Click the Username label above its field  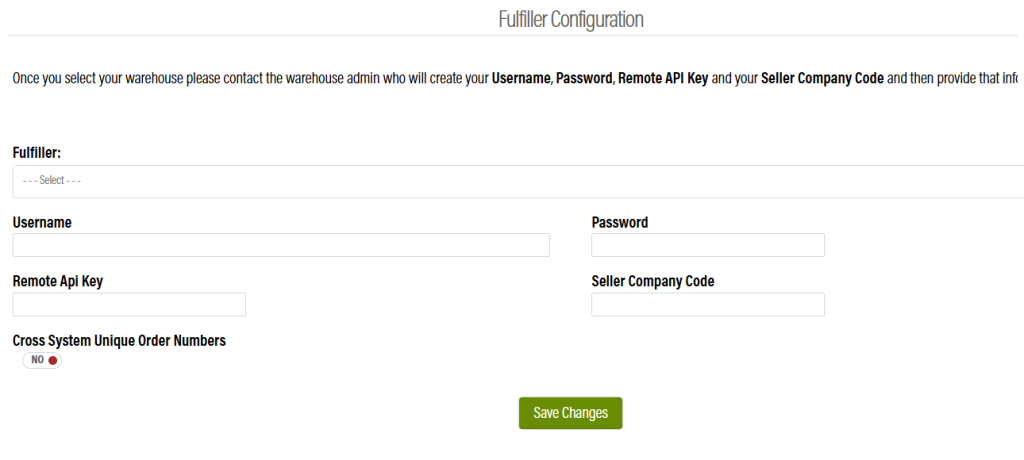click(x=42, y=222)
